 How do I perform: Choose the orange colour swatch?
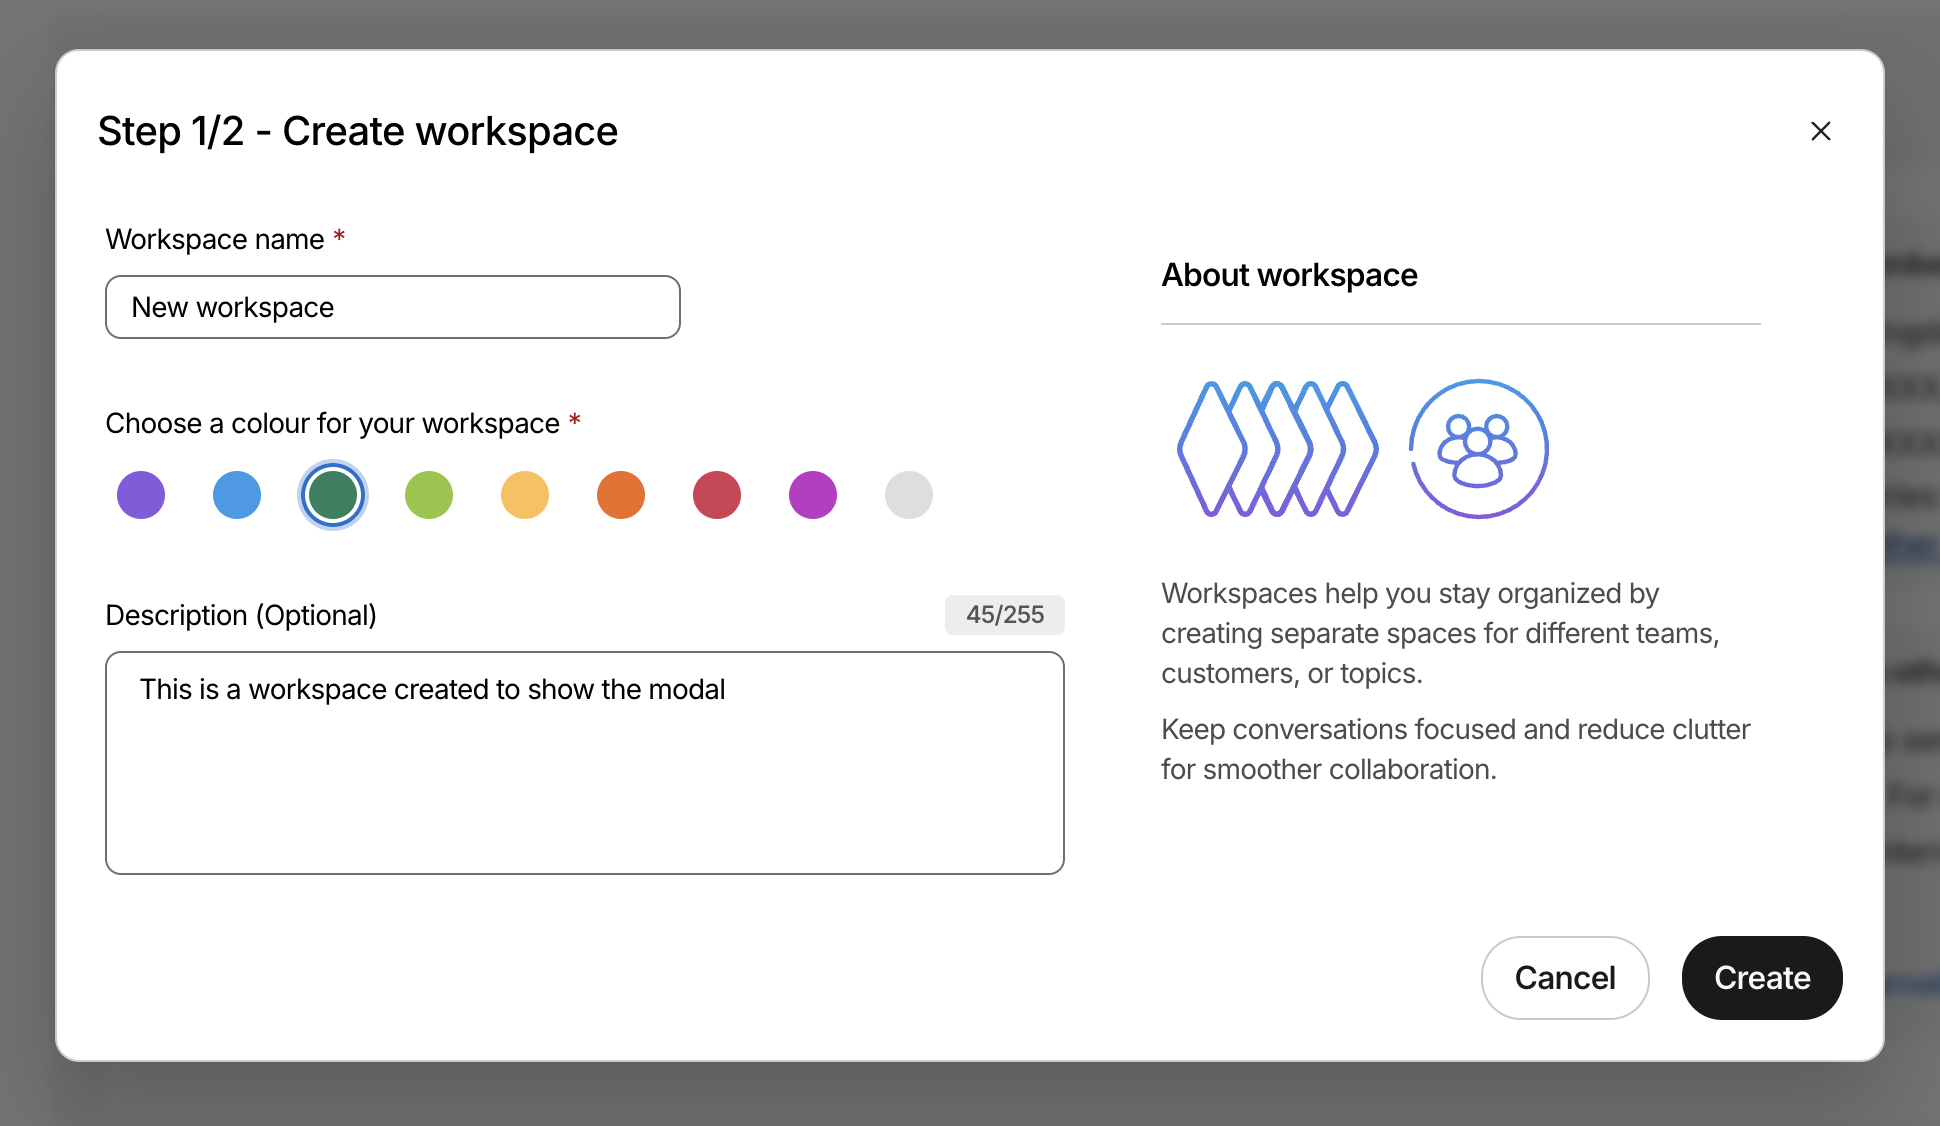click(x=621, y=495)
